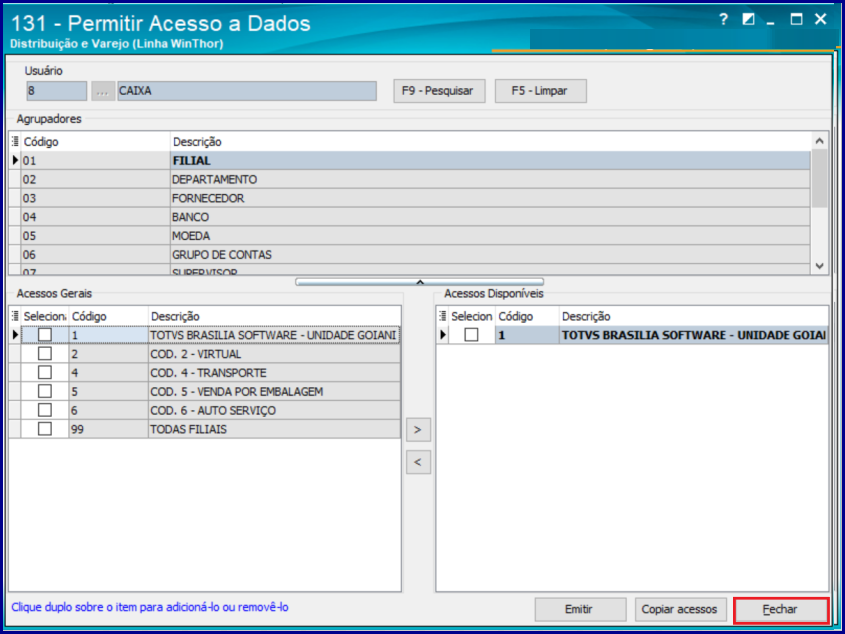845x634 pixels.
Task: Open the Agrupadores grid column chooser icon
Action: (15, 142)
